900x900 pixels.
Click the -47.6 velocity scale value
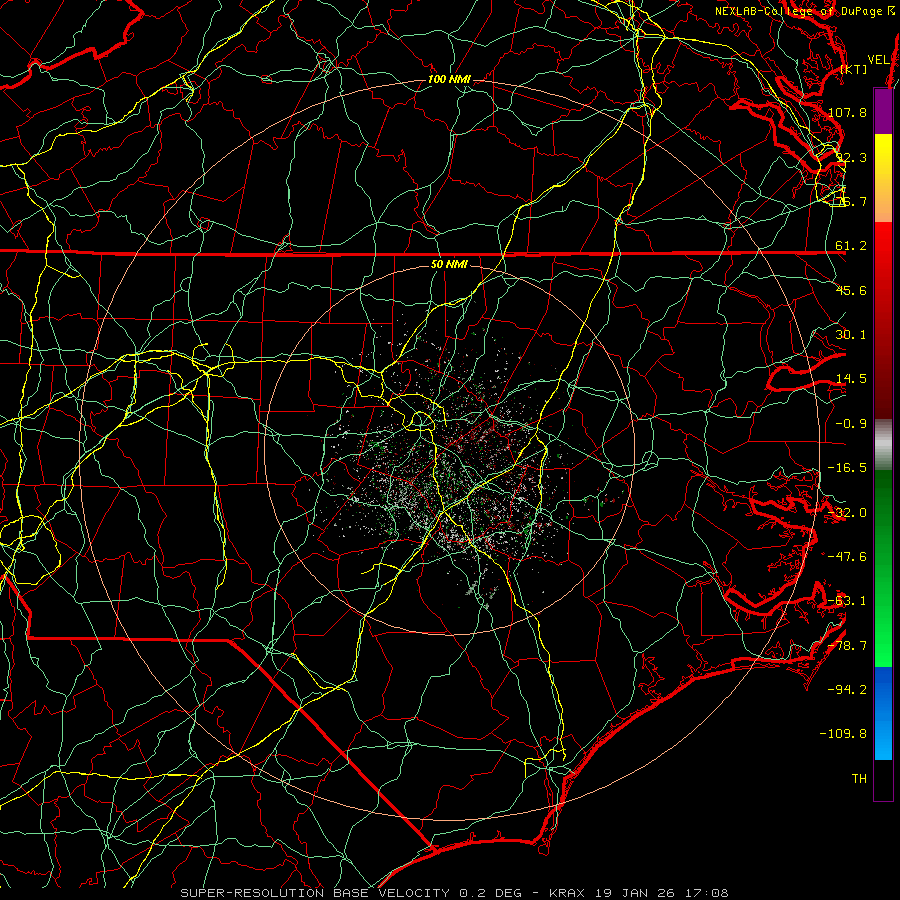(x=847, y=557)
